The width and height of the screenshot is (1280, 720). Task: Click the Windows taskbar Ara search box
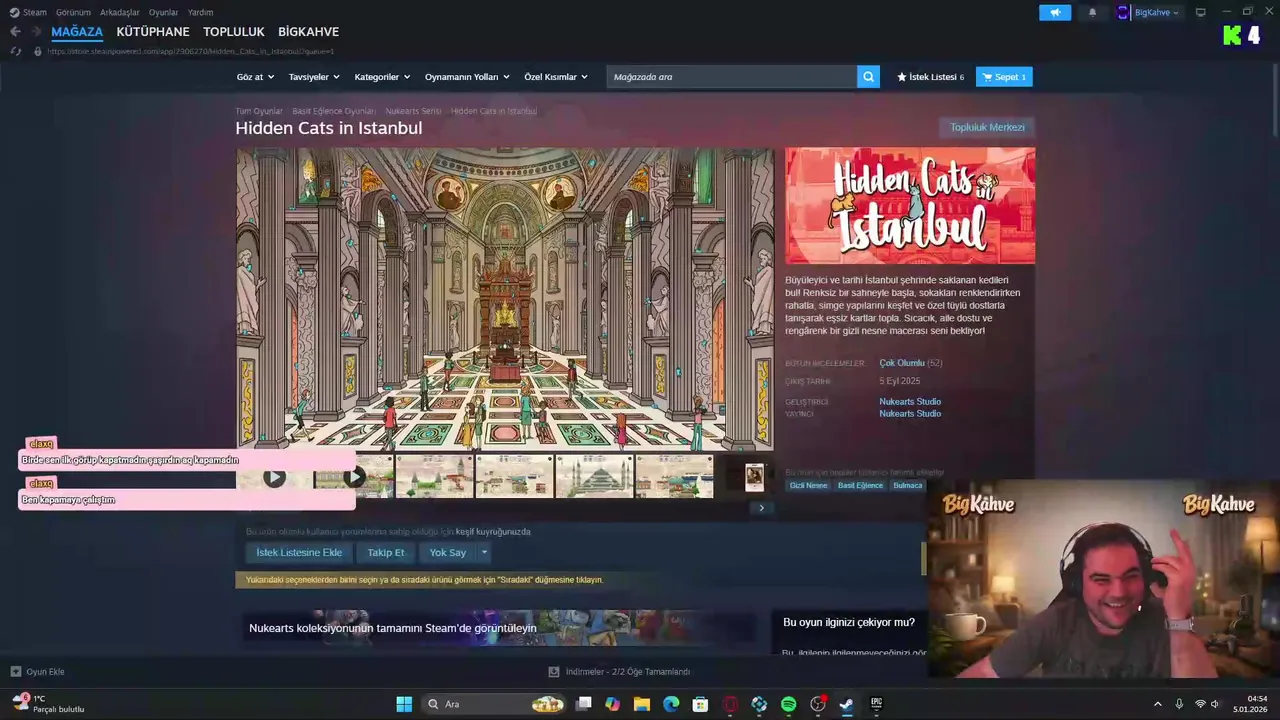coord(493,704)
